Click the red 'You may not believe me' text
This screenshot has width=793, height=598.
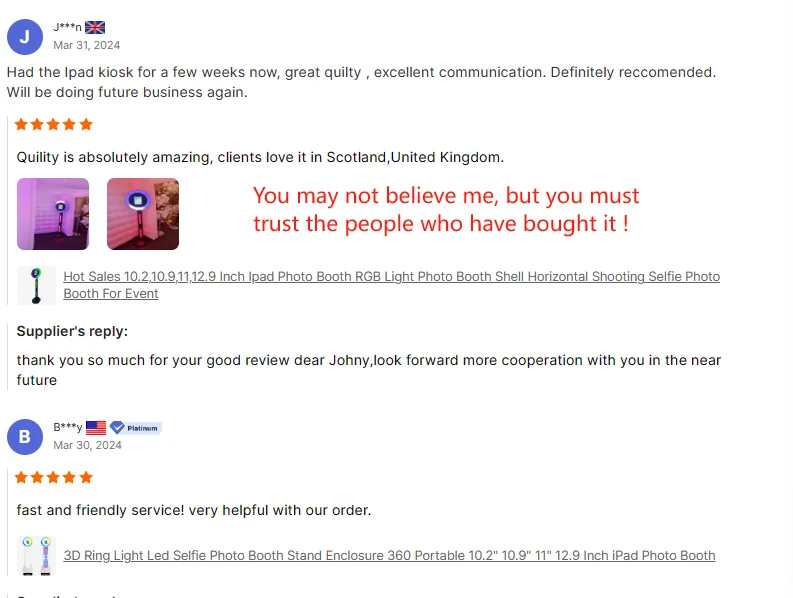click(x=446, y=209)
